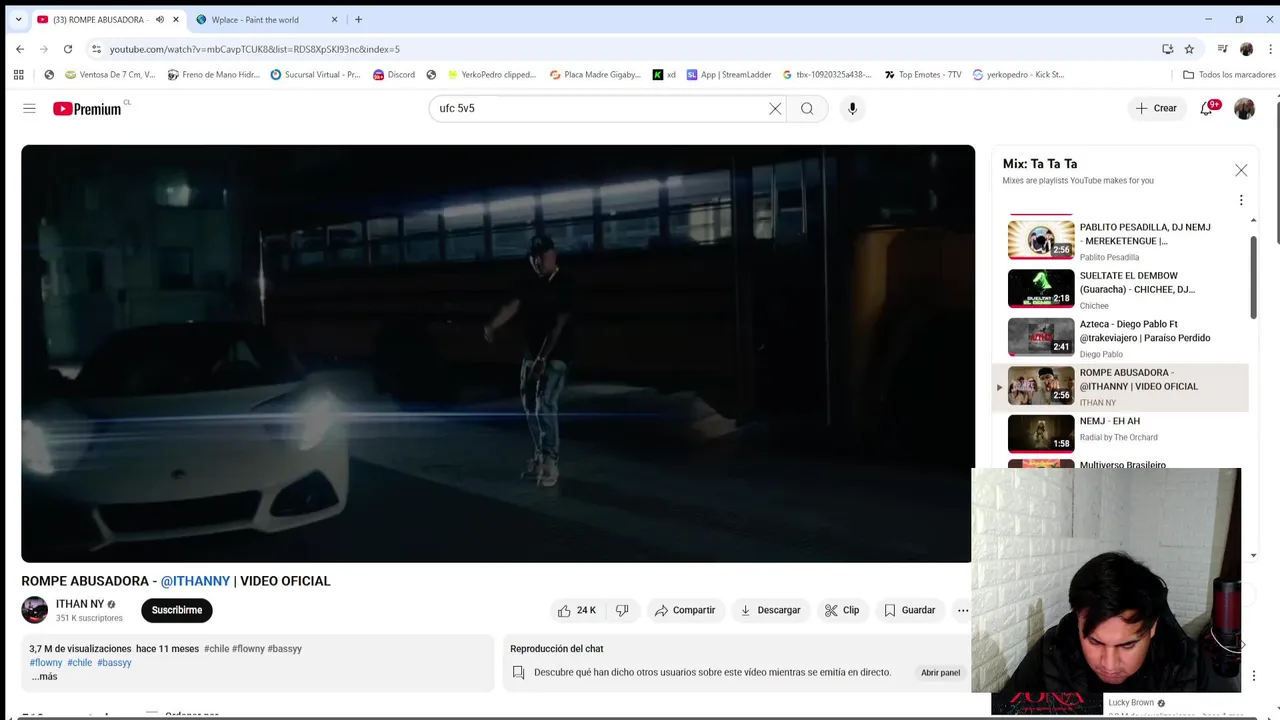Click the main video player
The width and height of the screenshot is (1280, 720).
498,353
